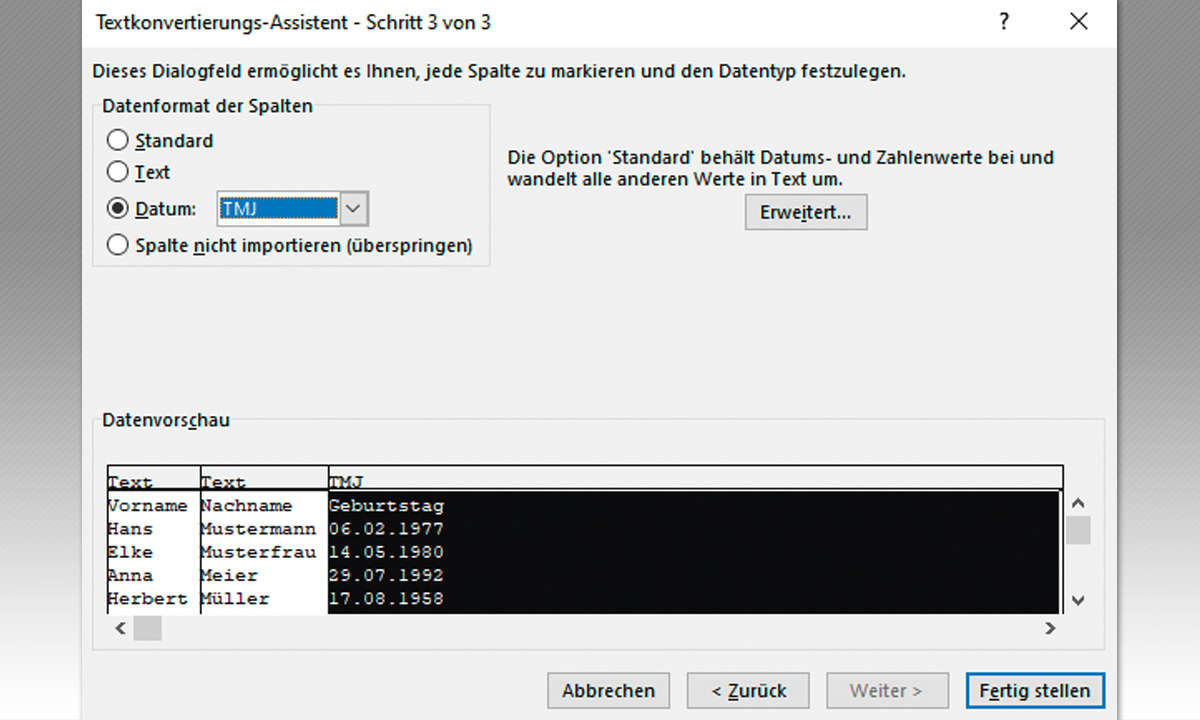Image resolution: width=1200 pixels, height=720 pixels.
Task: Click preview scroll left arrow
Action: click(120, 628)
